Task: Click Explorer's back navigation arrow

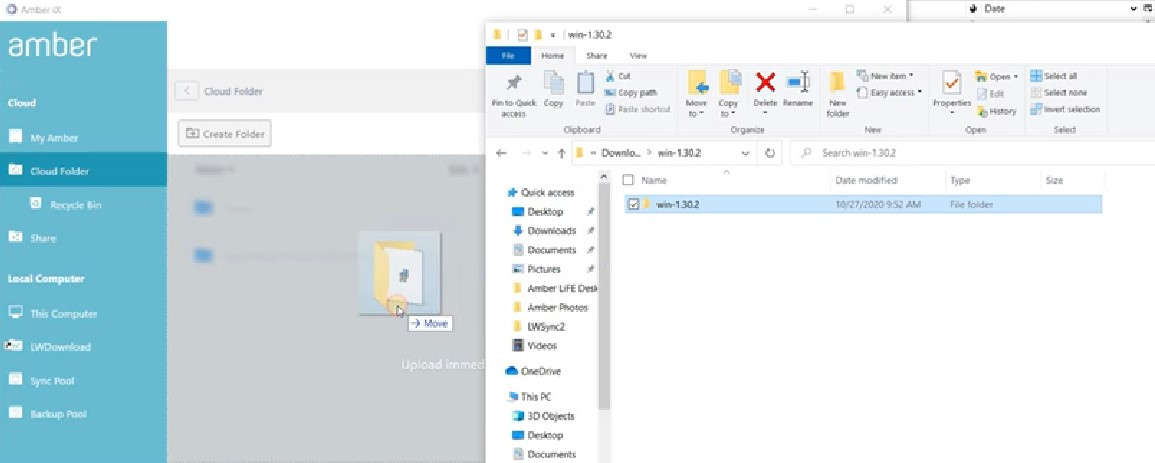Action: click(502, 153)
